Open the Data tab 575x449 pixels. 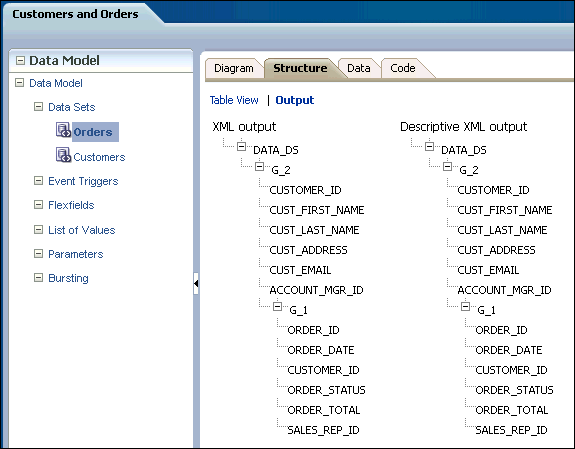click(359, 68)
